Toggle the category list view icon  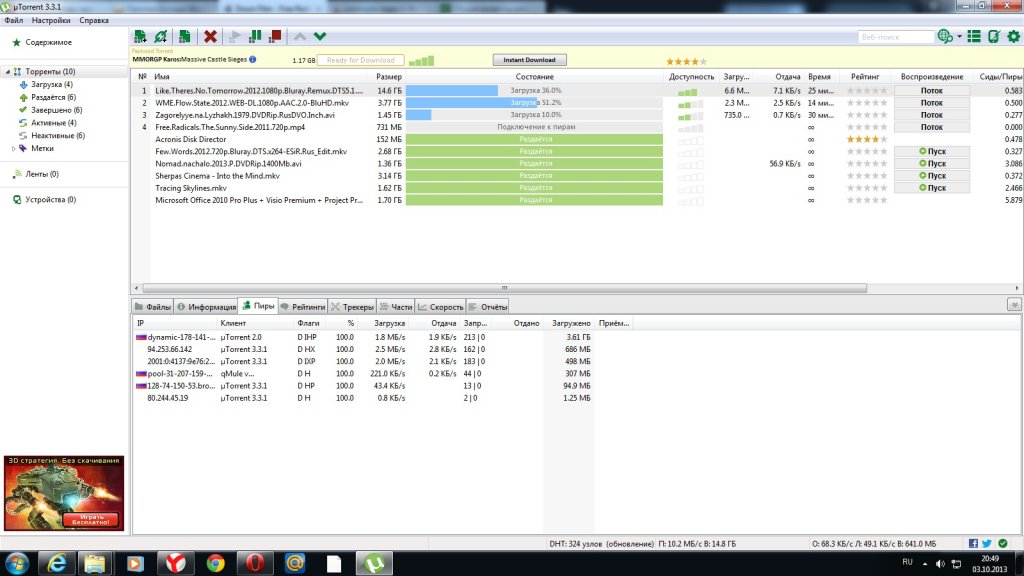click(974, 37)
